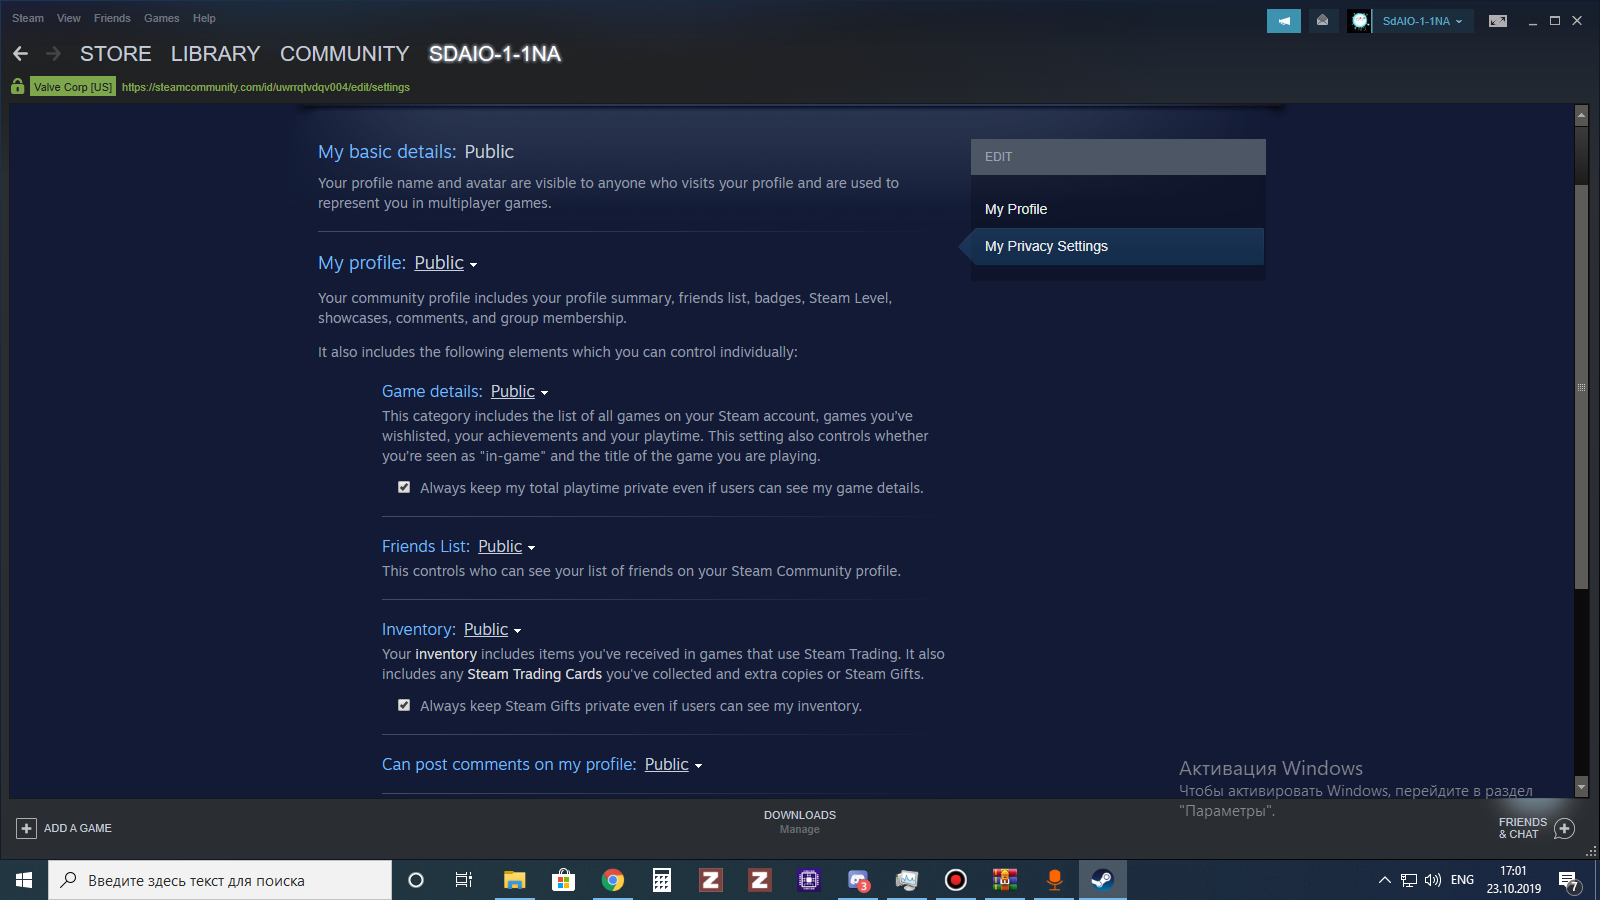
Task: Click the scrollbar up arrow
Action: (1581, 115)
